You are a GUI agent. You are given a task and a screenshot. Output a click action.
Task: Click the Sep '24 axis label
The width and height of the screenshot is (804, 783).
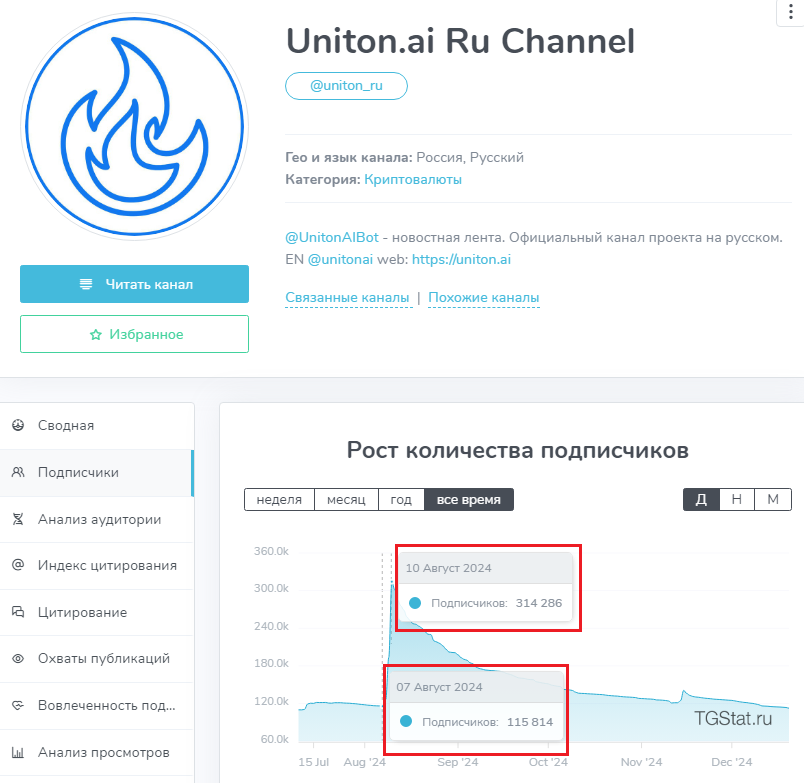(x=457, y=762)
